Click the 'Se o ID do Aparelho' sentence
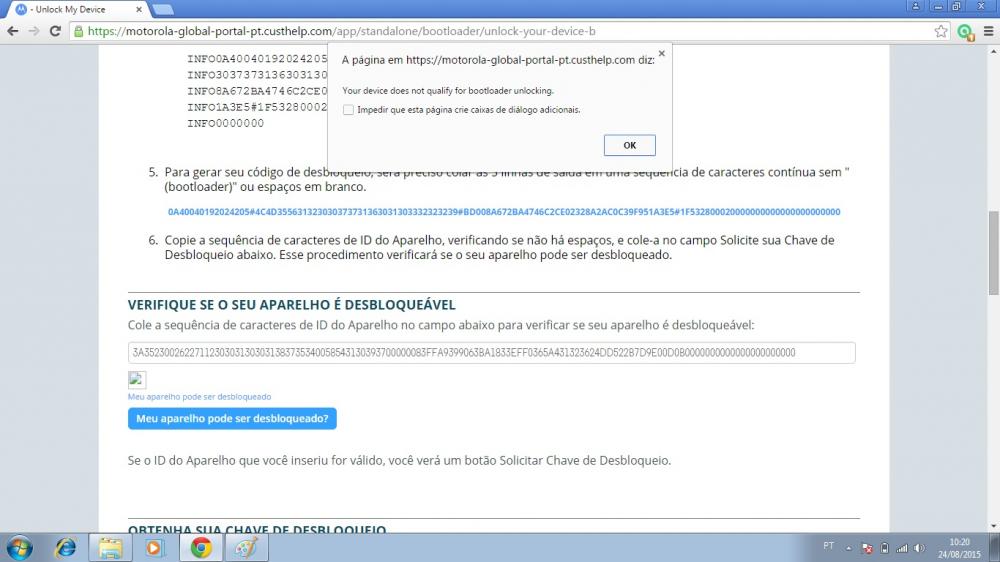This screenshot has width=1000, height=562. 399,461
